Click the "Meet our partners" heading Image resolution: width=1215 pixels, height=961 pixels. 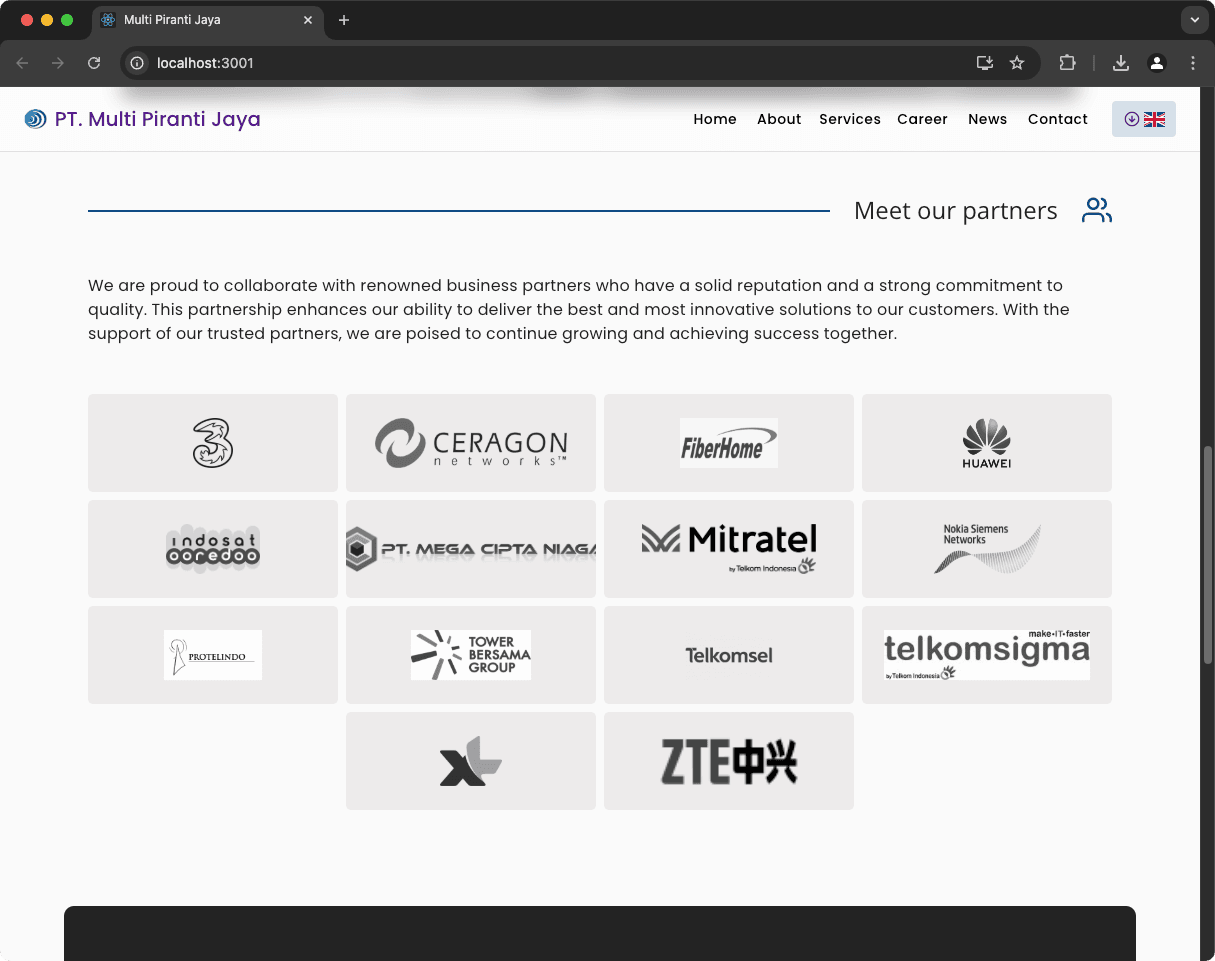tap(956, 211)
